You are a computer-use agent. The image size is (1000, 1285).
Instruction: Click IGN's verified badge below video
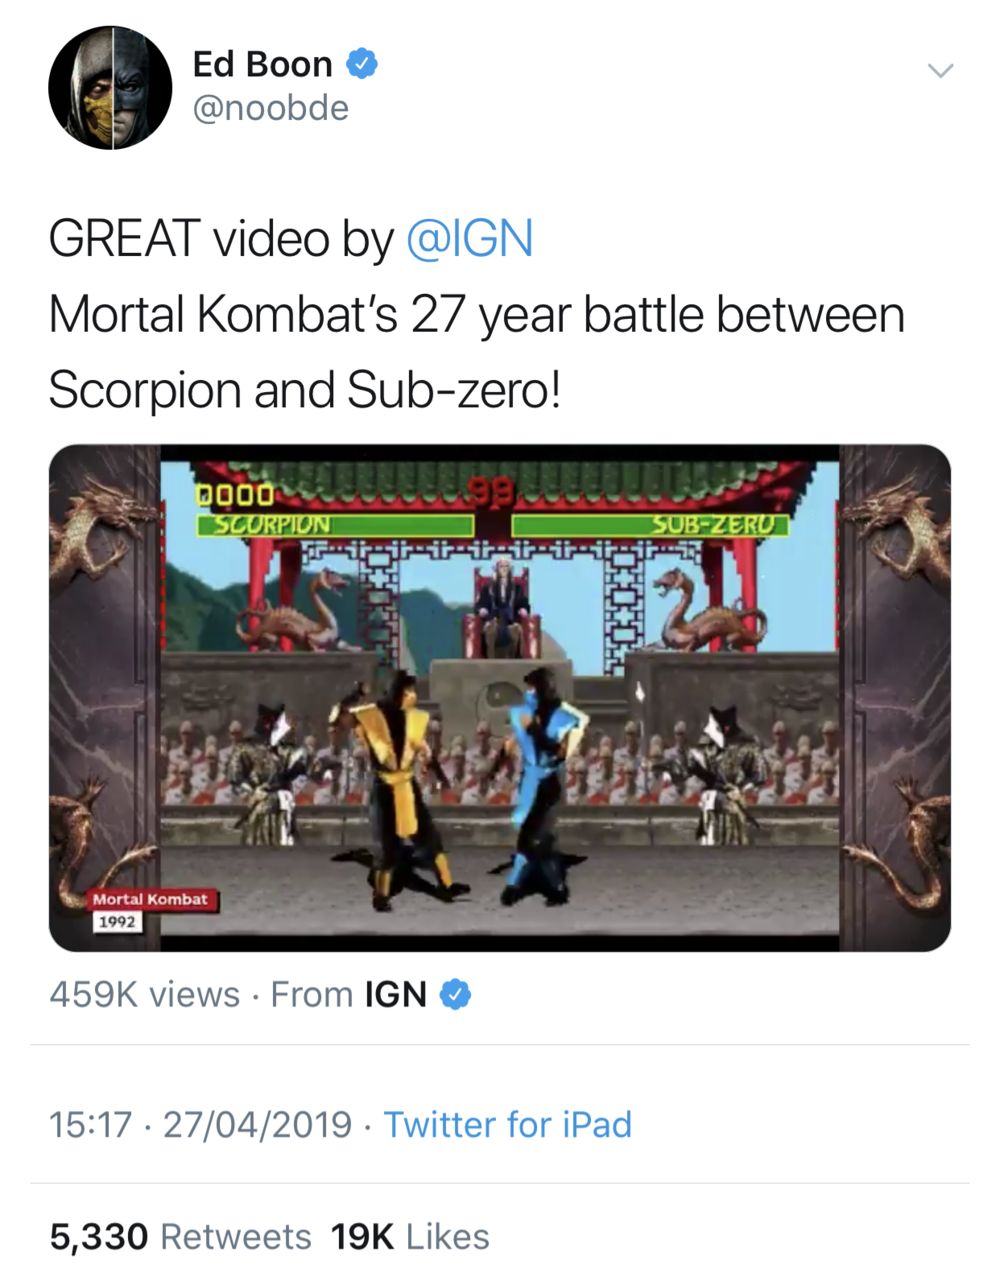pyautogui.click(x=456, y=995)
